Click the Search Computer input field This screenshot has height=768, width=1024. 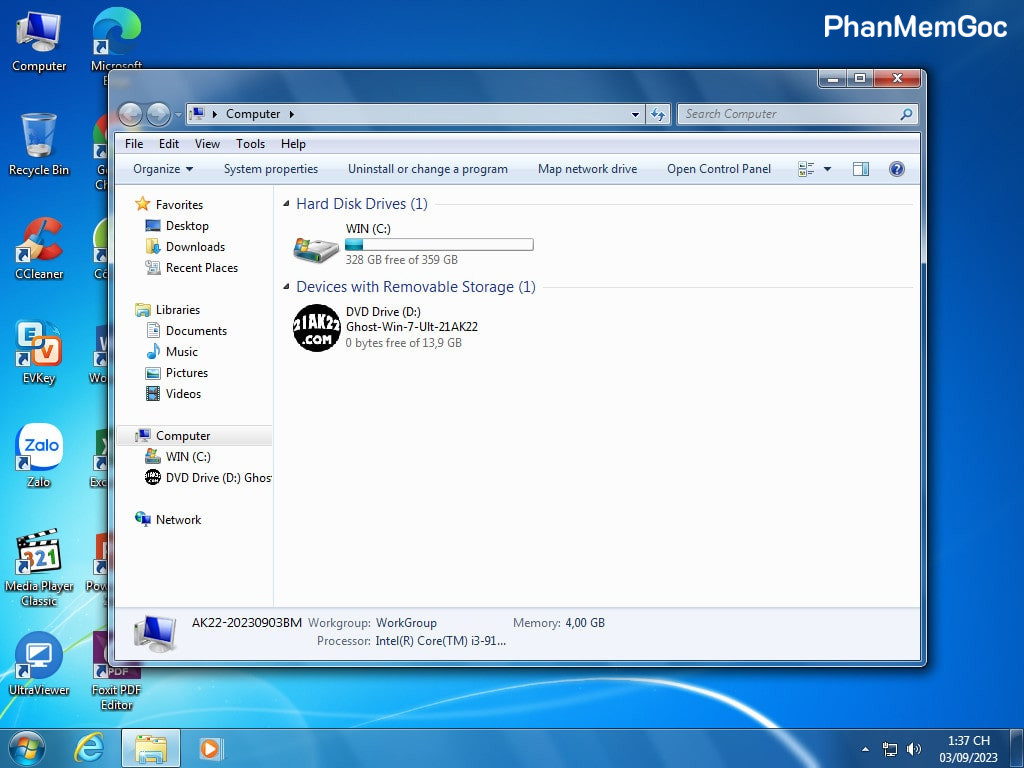(x=790, y=114)
